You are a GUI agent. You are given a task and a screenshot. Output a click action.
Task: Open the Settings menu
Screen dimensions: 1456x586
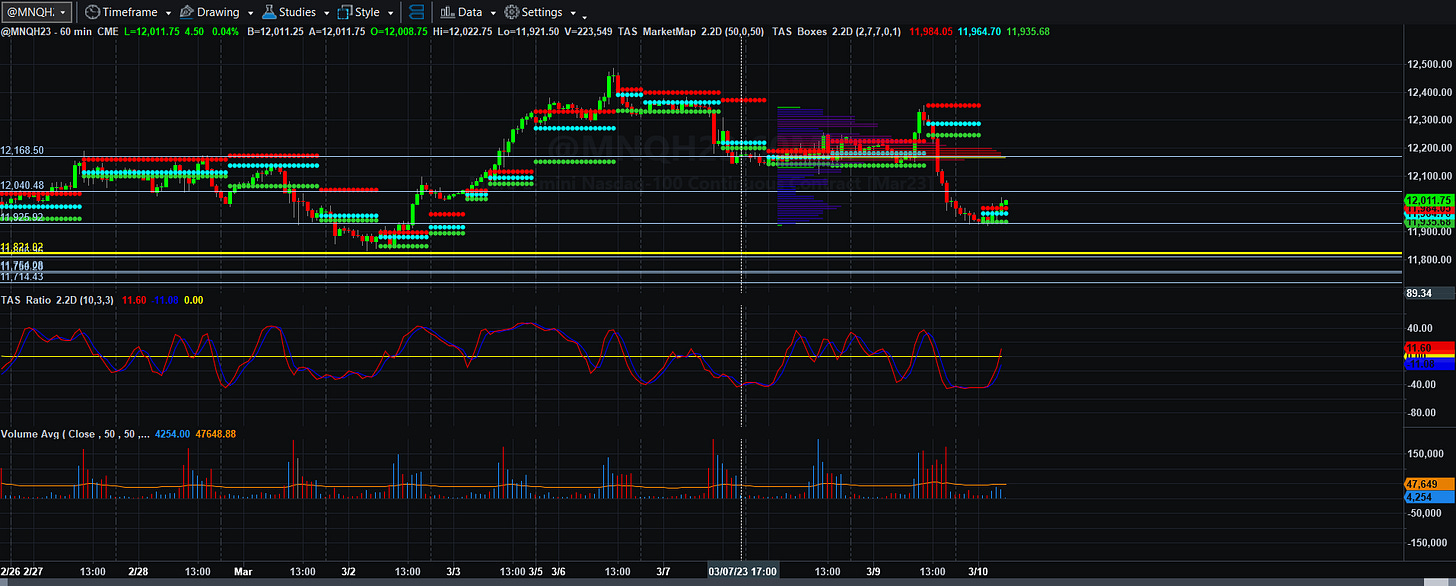tap(542, 12)
